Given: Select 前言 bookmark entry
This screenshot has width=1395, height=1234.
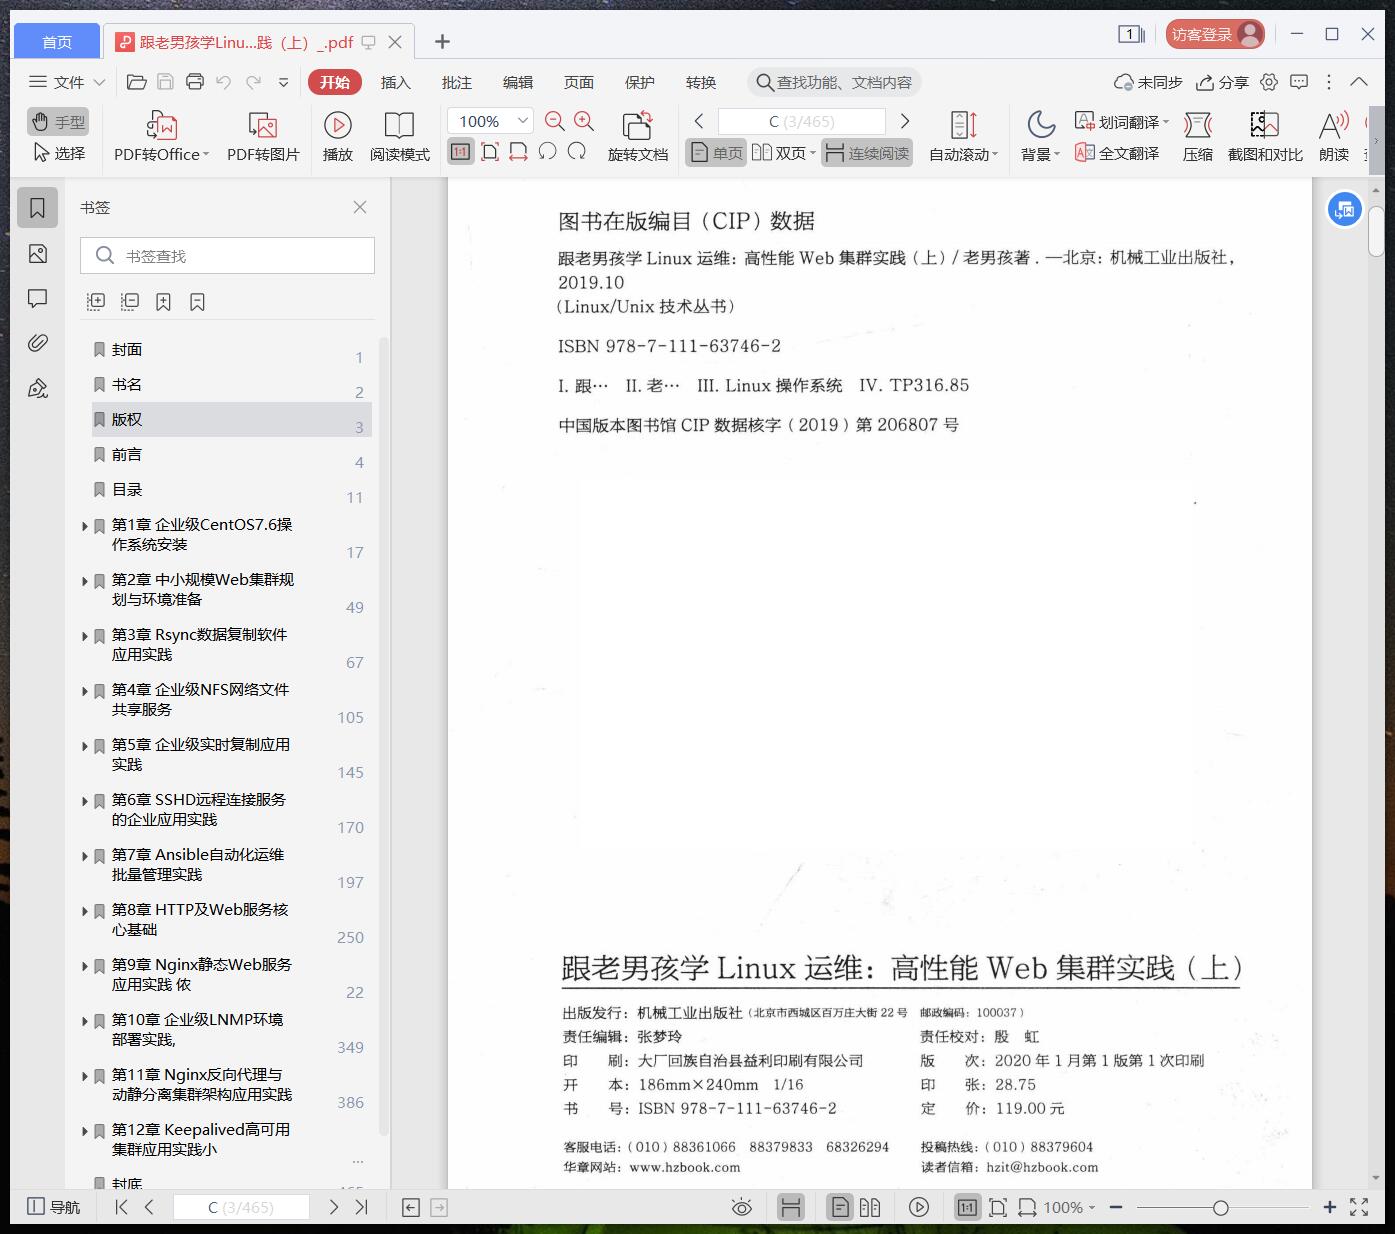Looking at the screenshot, I should (230, 455).
